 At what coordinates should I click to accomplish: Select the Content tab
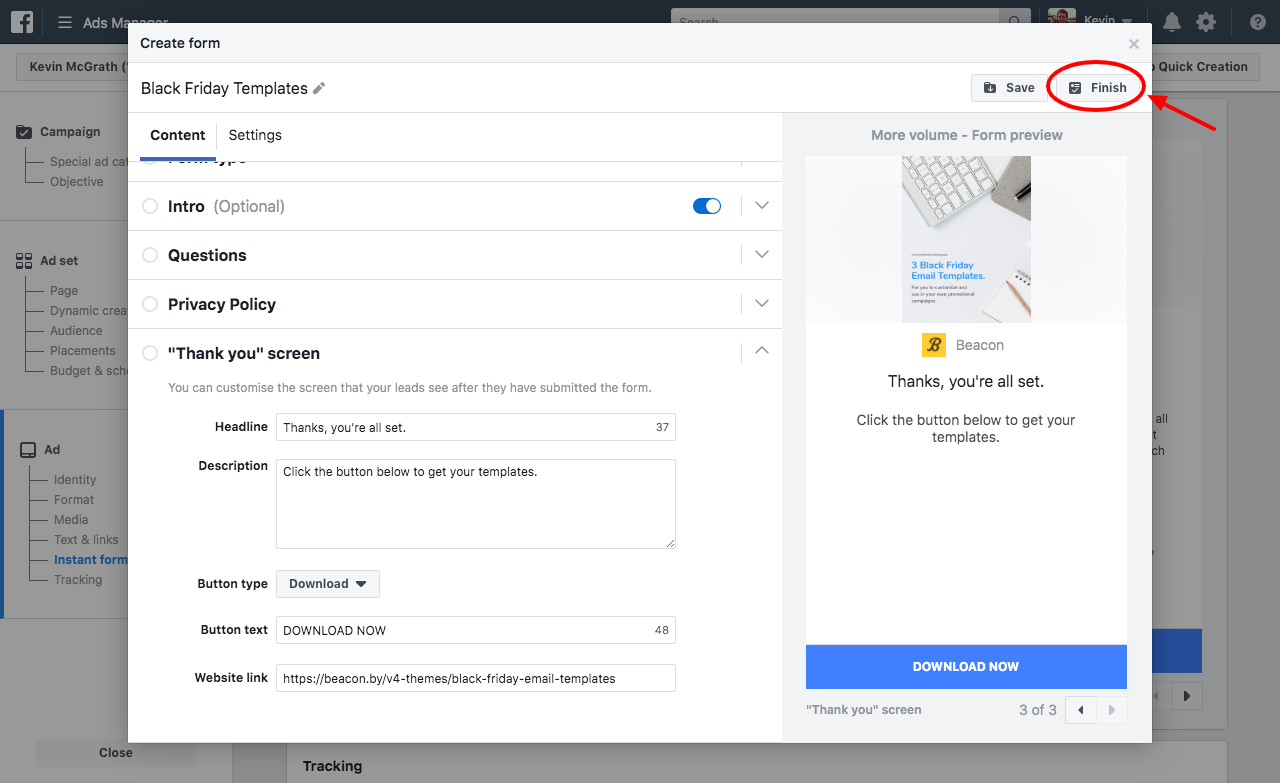click(178, 135)
